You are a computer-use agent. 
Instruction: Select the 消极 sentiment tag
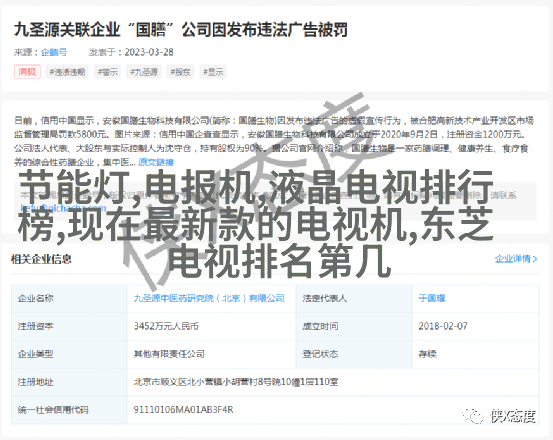(27, 72)
